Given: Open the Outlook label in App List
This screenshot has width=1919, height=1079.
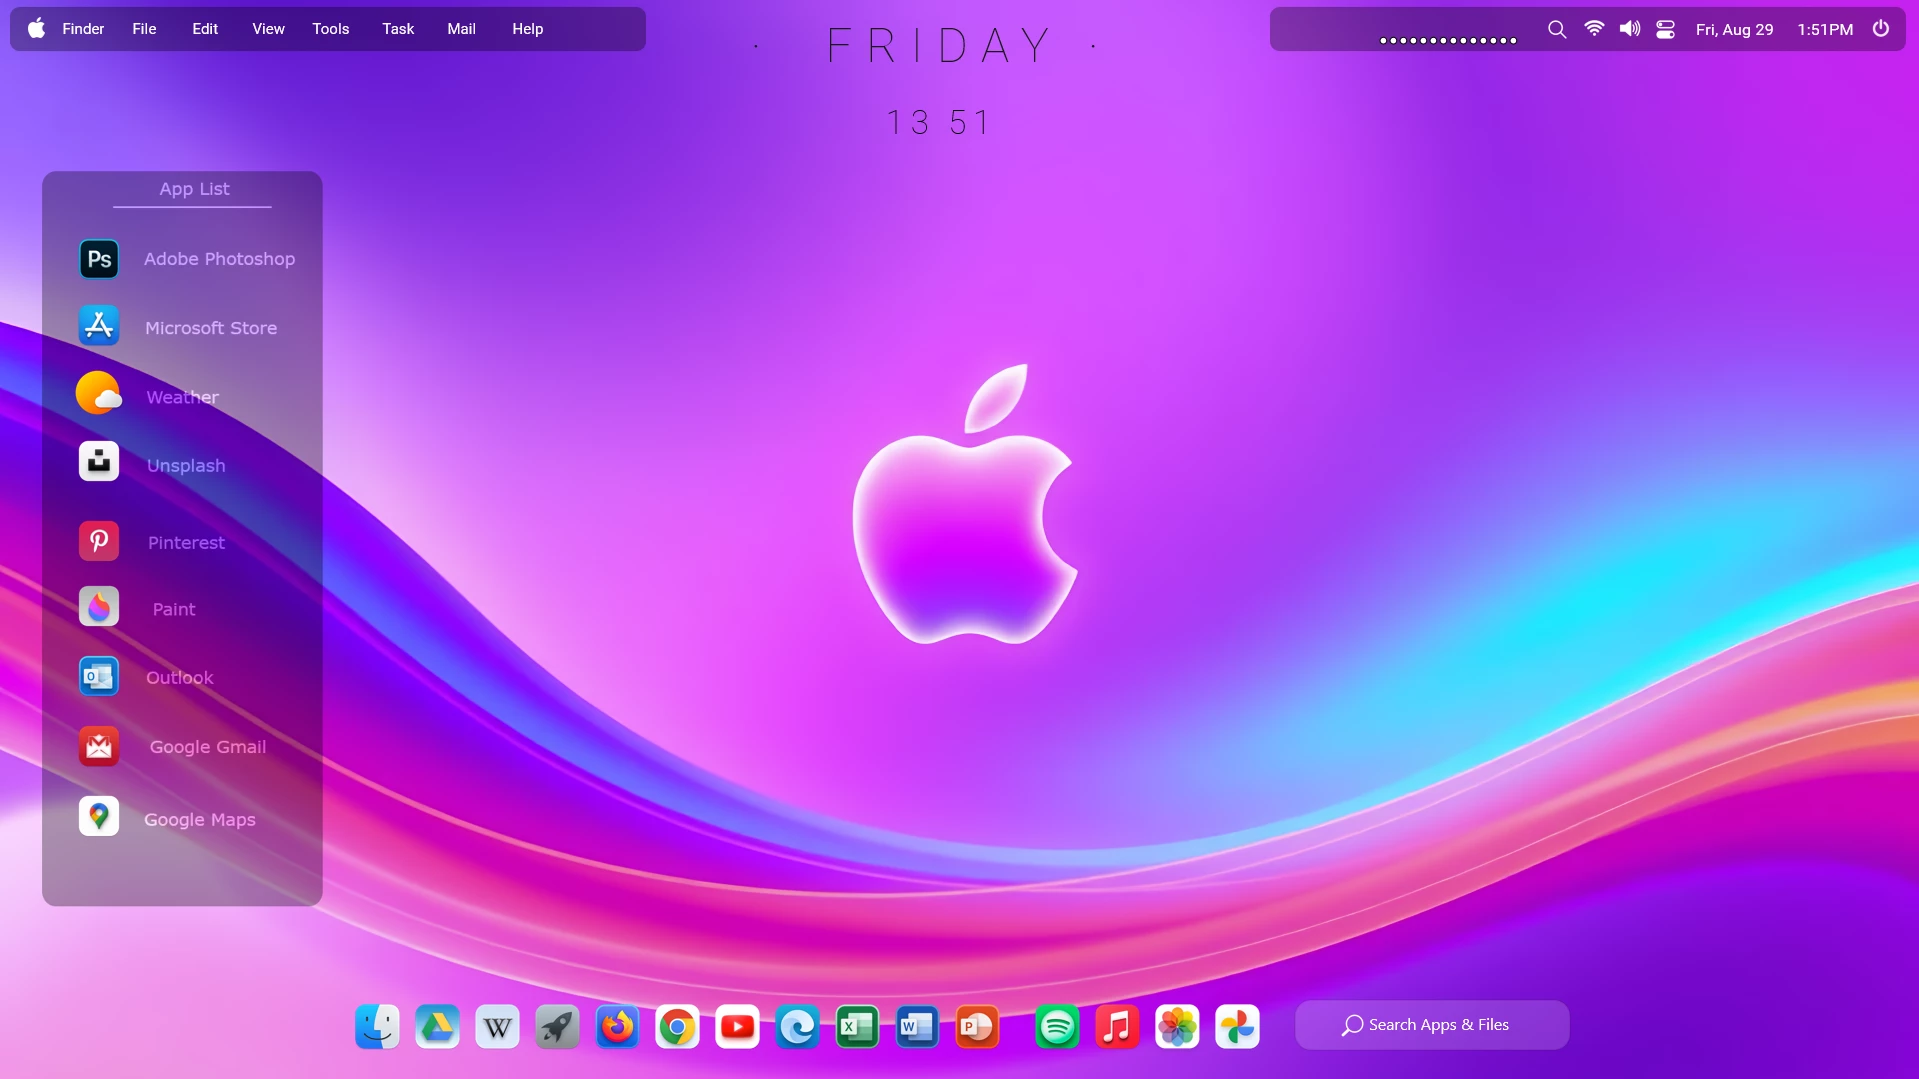Looking at the screenshot, I should tap(180, 678).
